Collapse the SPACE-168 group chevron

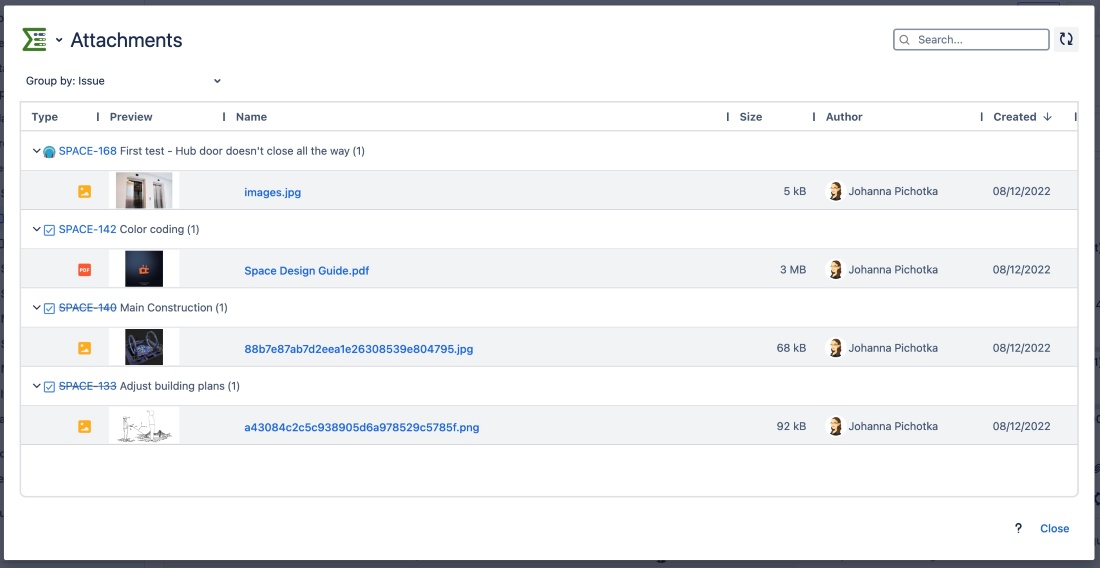[x=36, y=151]
